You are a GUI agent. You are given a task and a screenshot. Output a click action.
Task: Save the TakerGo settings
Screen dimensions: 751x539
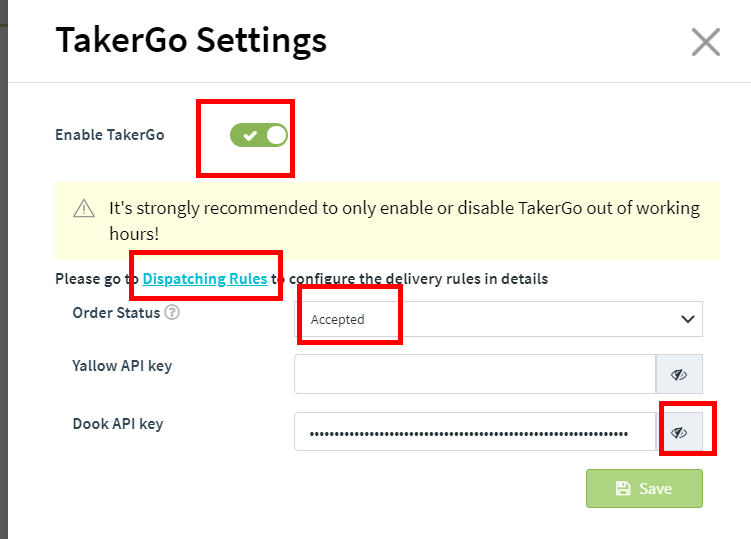point(644,488)
